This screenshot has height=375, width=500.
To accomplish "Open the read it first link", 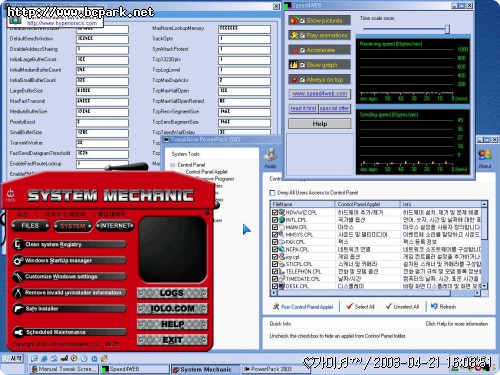I will pos(303,108).
